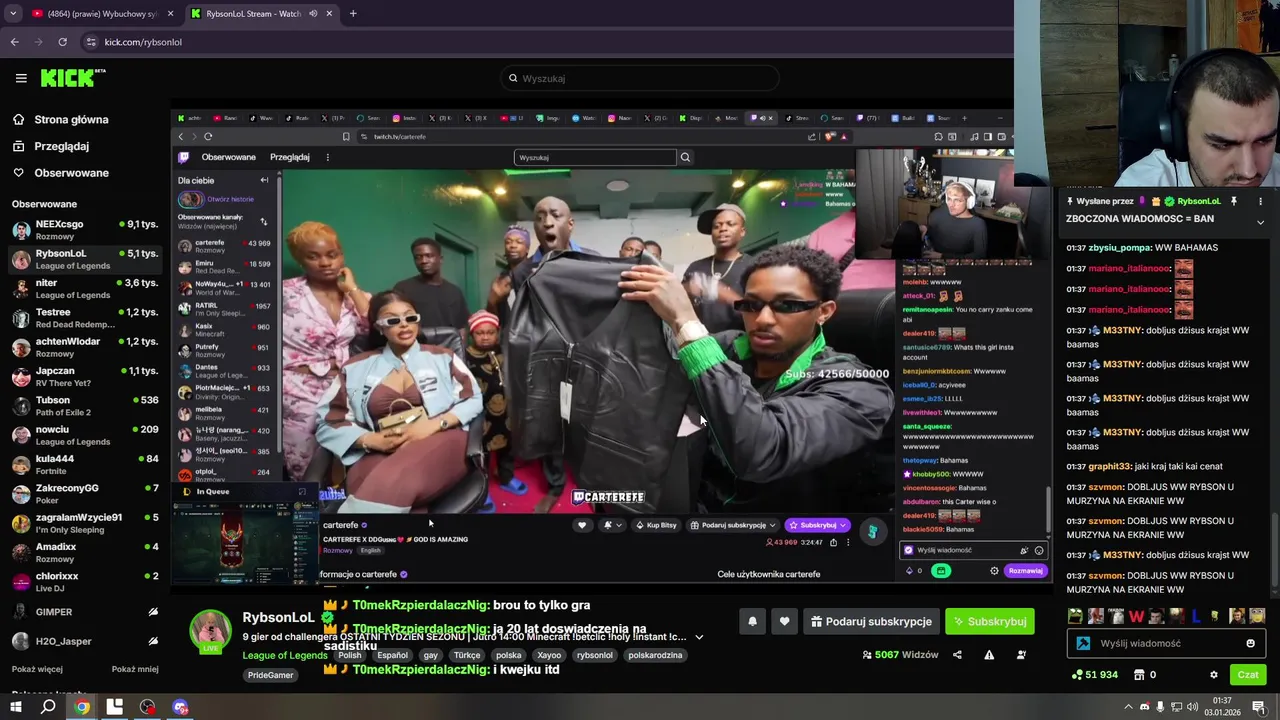
Task: Expand the stream title chevron
Action: [699, 637]
